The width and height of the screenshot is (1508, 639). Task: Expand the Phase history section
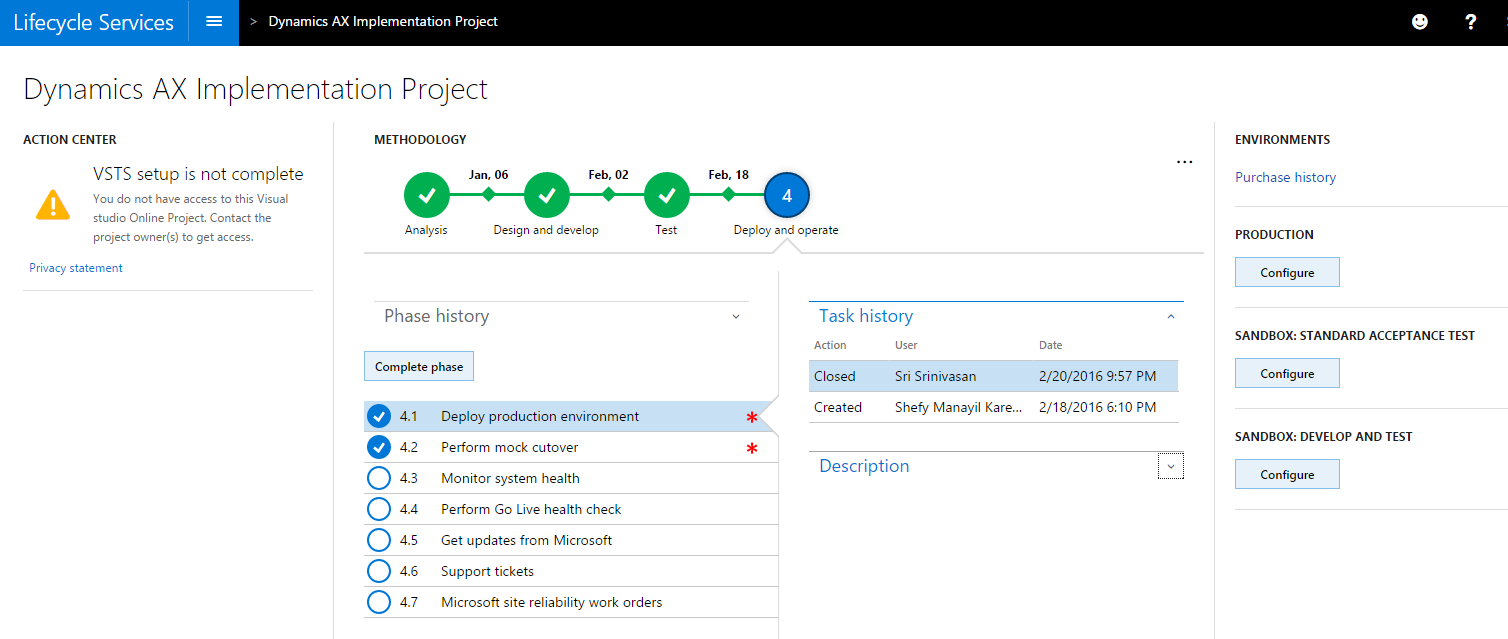736,317
